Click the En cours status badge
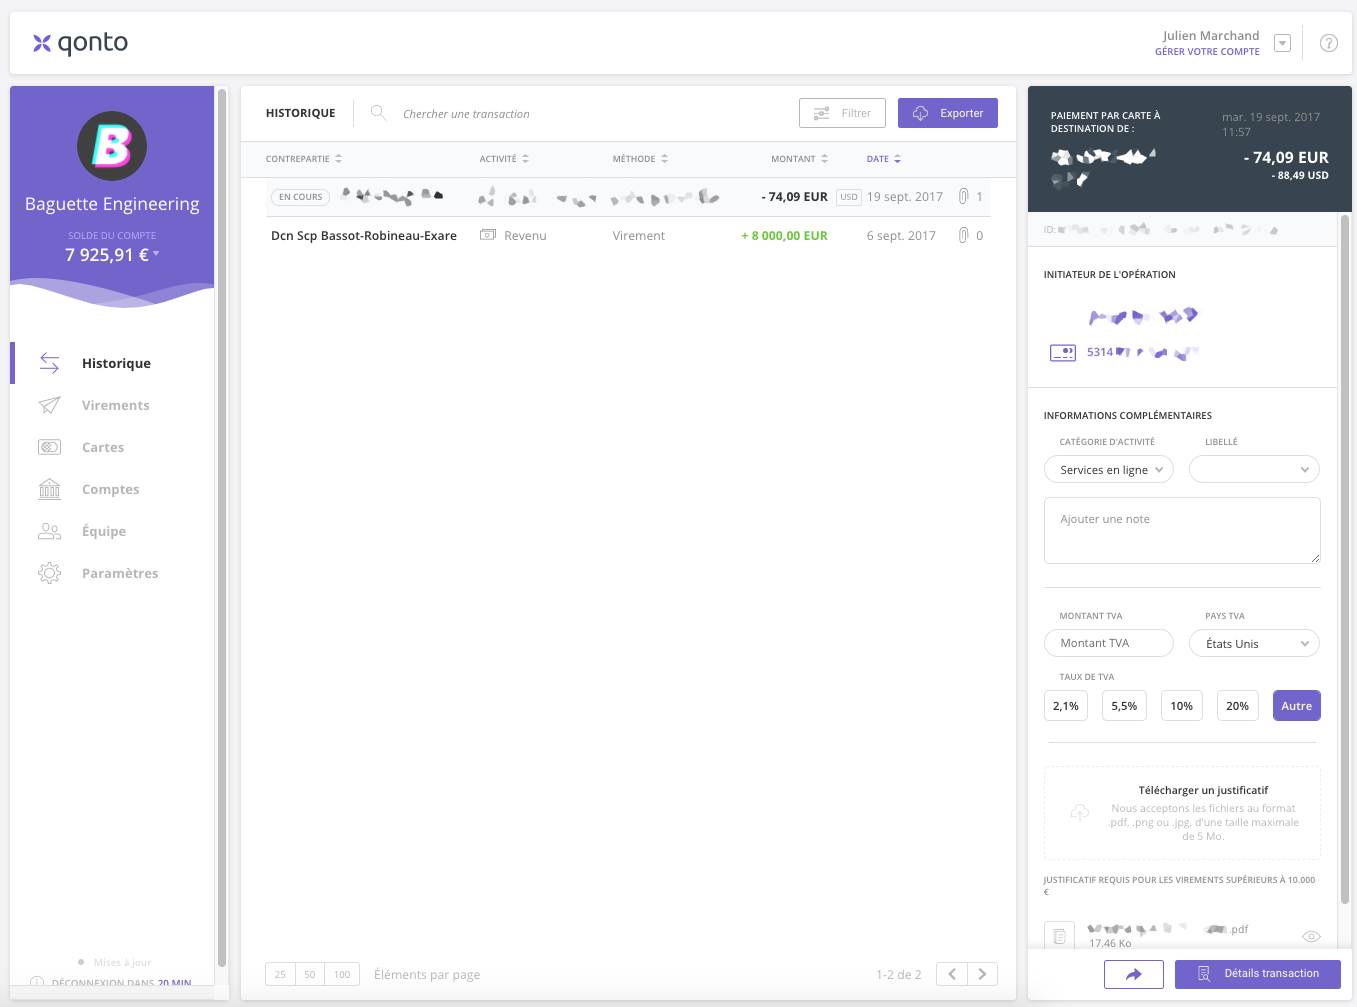The image size is (1357, 1007). click(300, 197)
